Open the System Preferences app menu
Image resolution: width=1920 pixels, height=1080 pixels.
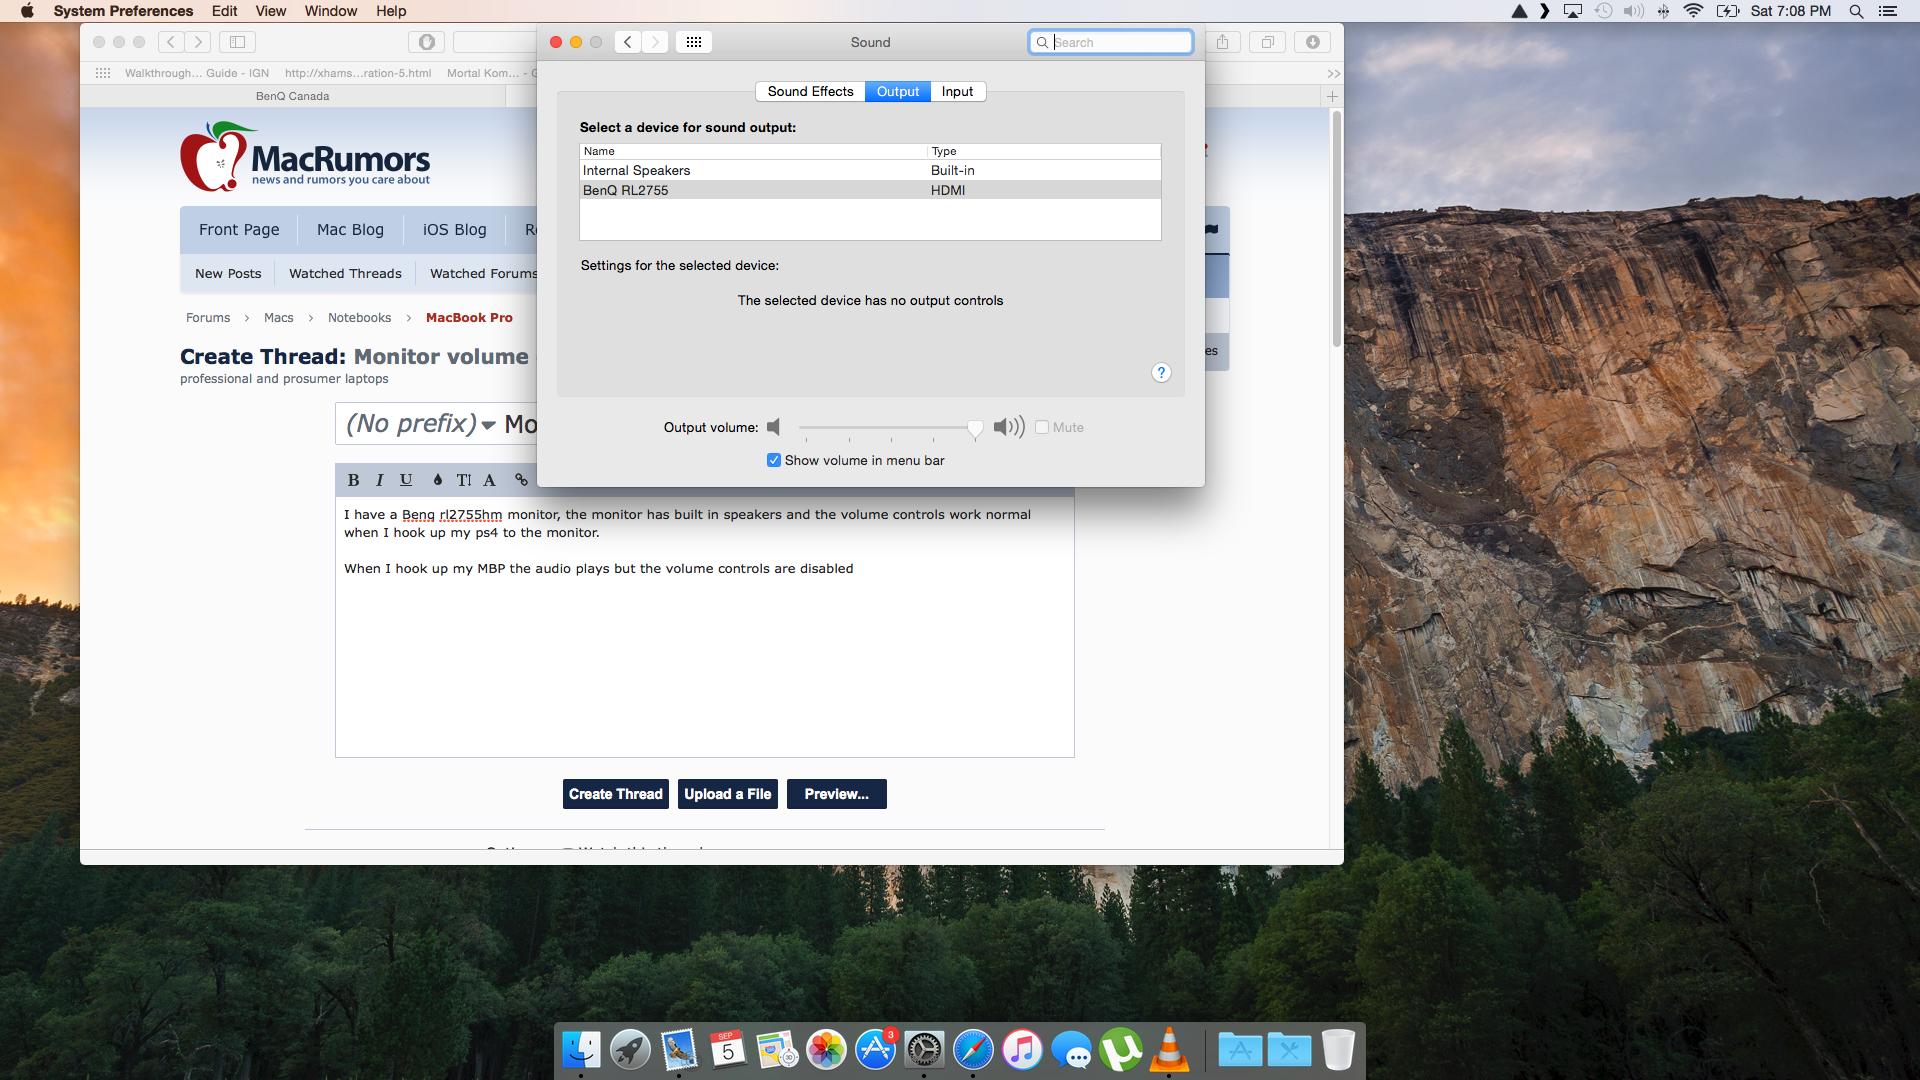tap(123, 11)
